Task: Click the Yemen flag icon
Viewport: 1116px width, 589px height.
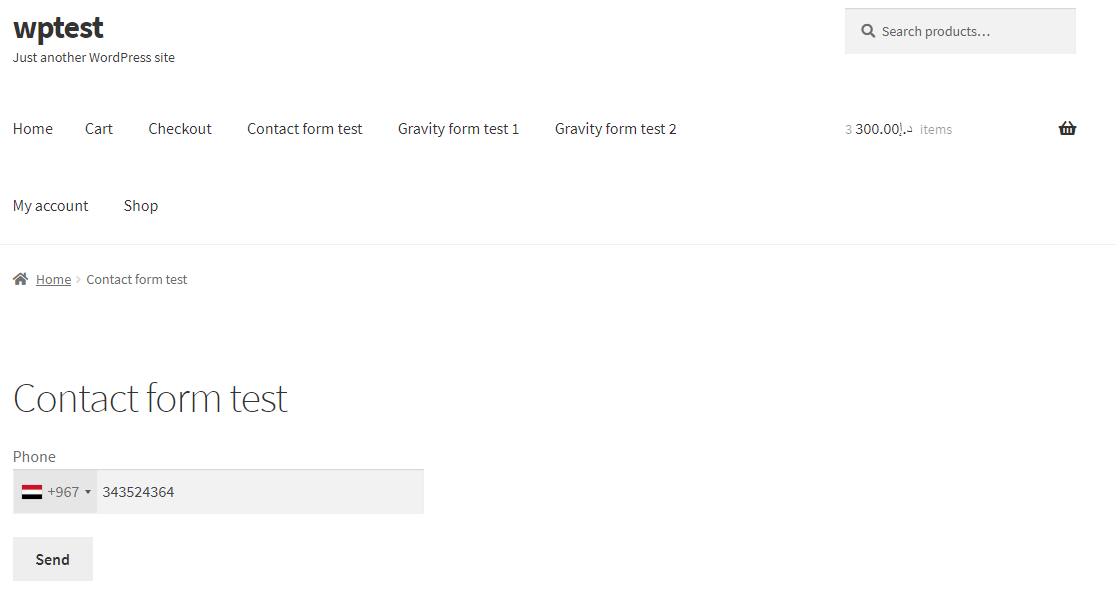Action: click(x=31, y=492)
